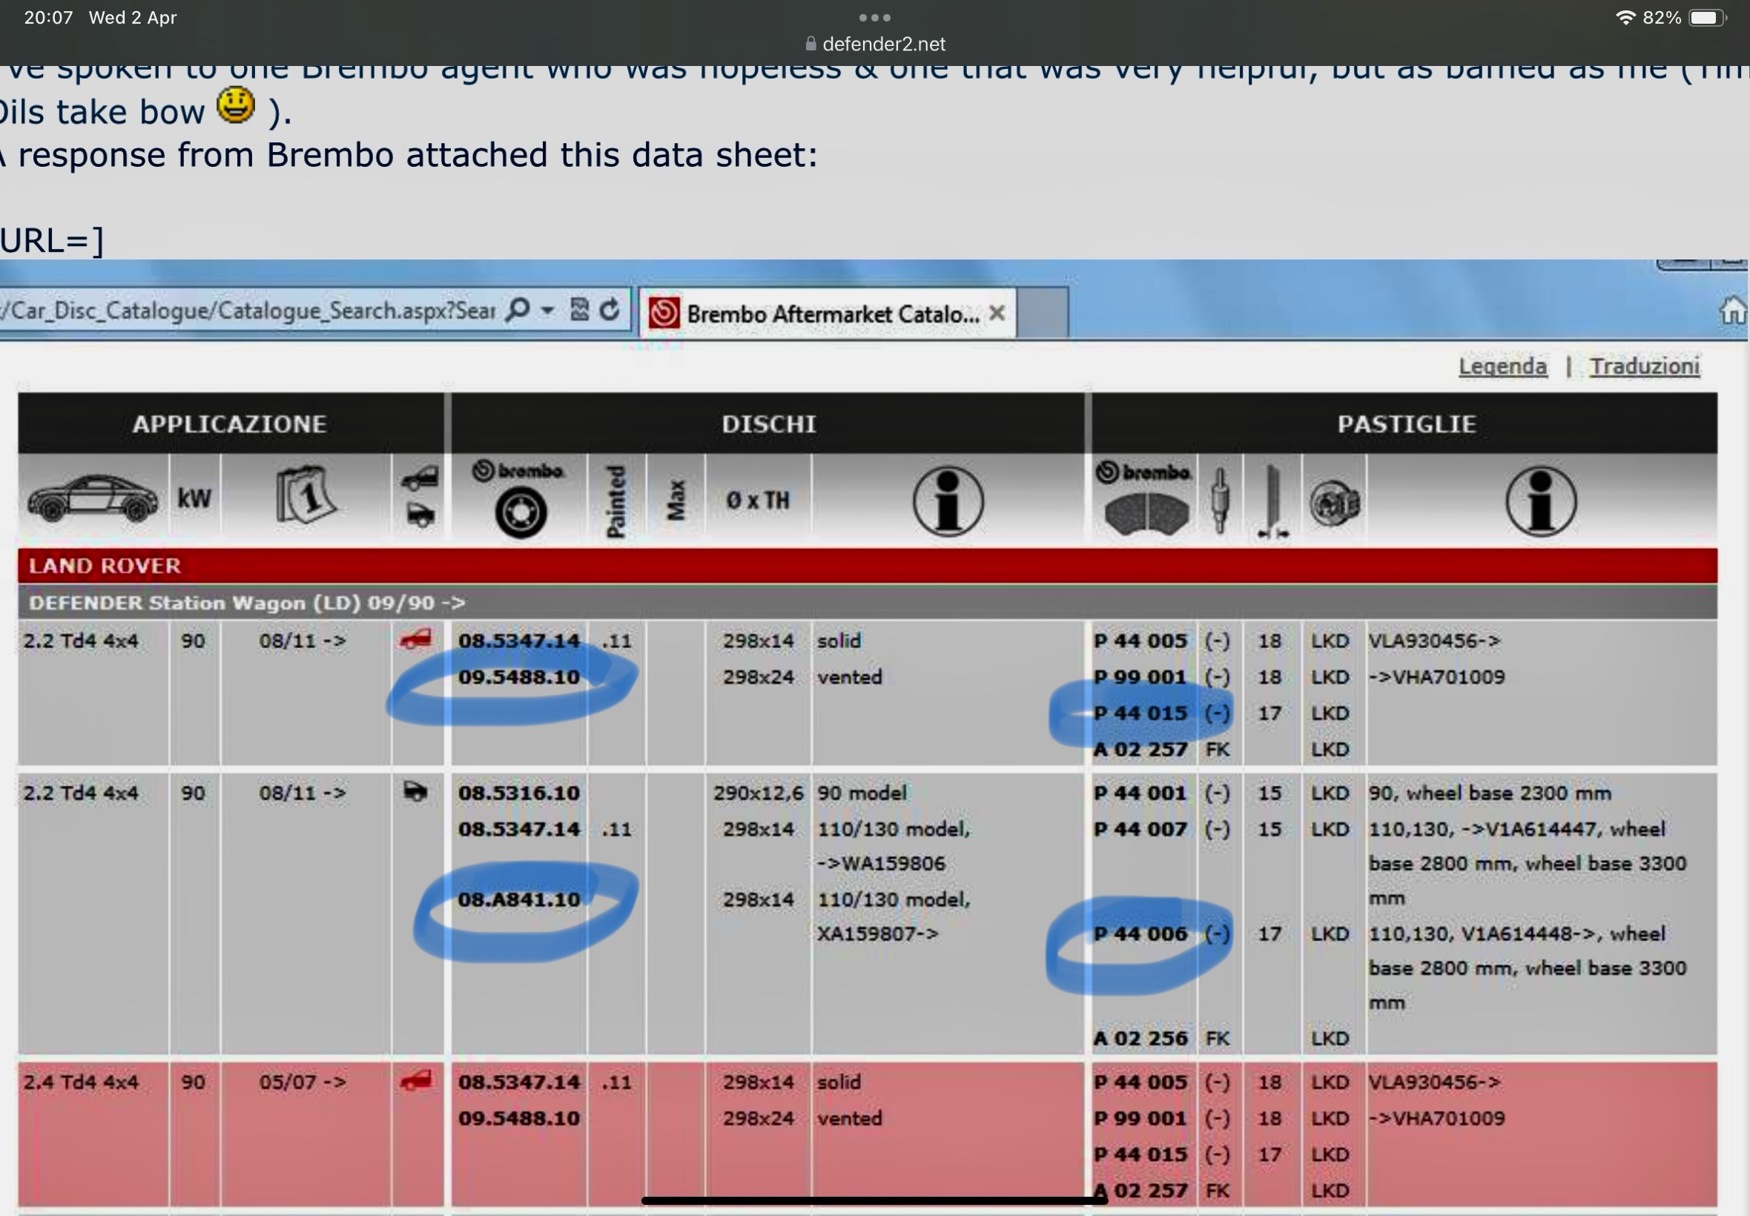The width and height of the screenshot is (1750, 1216).
Task: Click the pad thickness column icon
Action: [1272, 501]
